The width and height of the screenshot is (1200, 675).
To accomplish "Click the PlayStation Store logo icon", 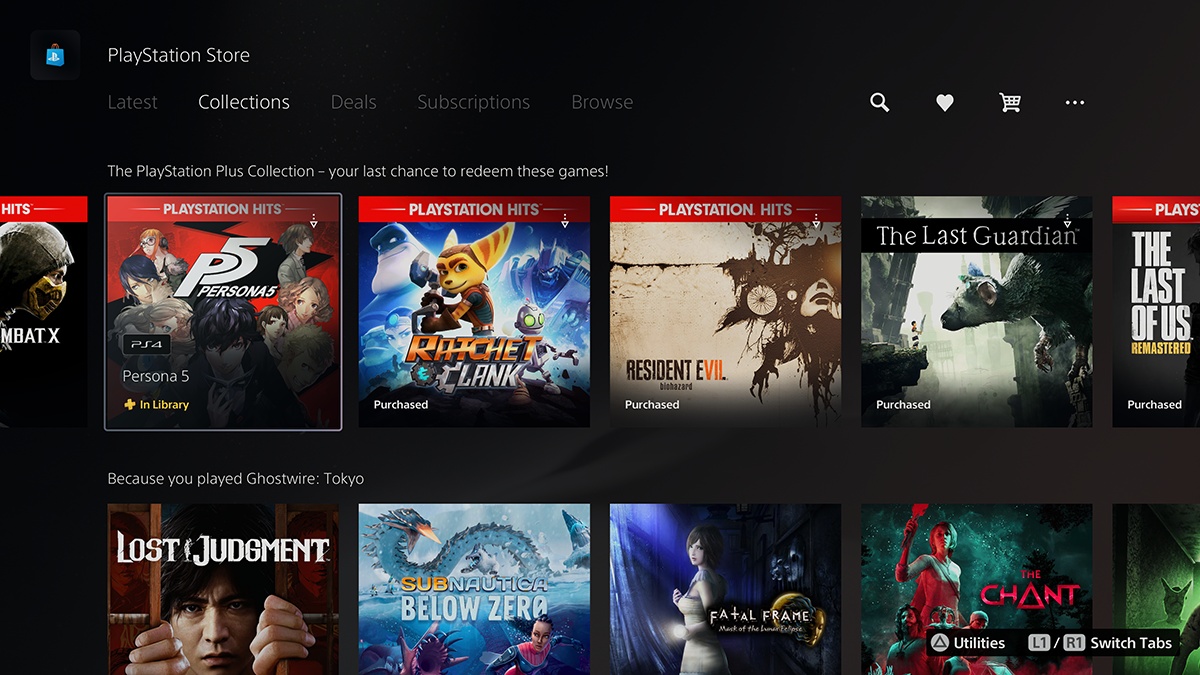I will coord(55,55).
